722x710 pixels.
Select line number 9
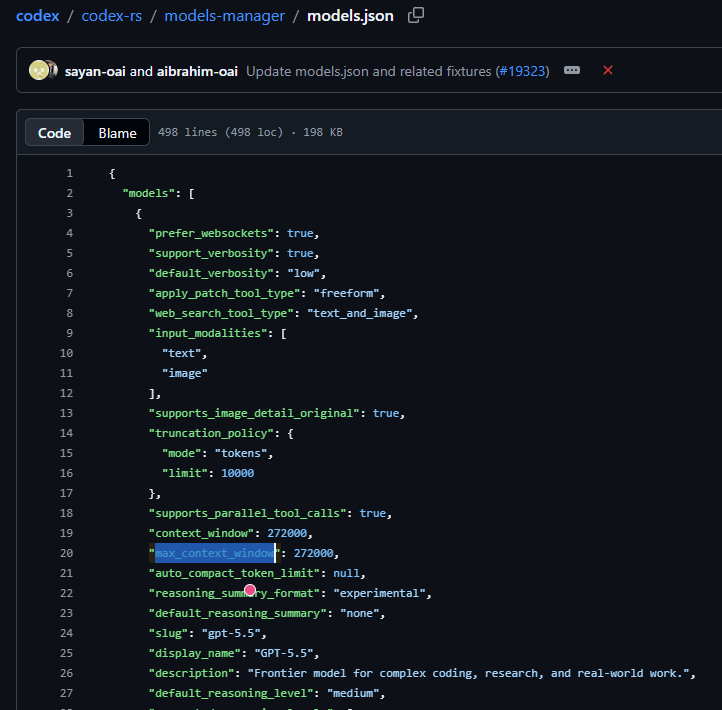(70, 333)
